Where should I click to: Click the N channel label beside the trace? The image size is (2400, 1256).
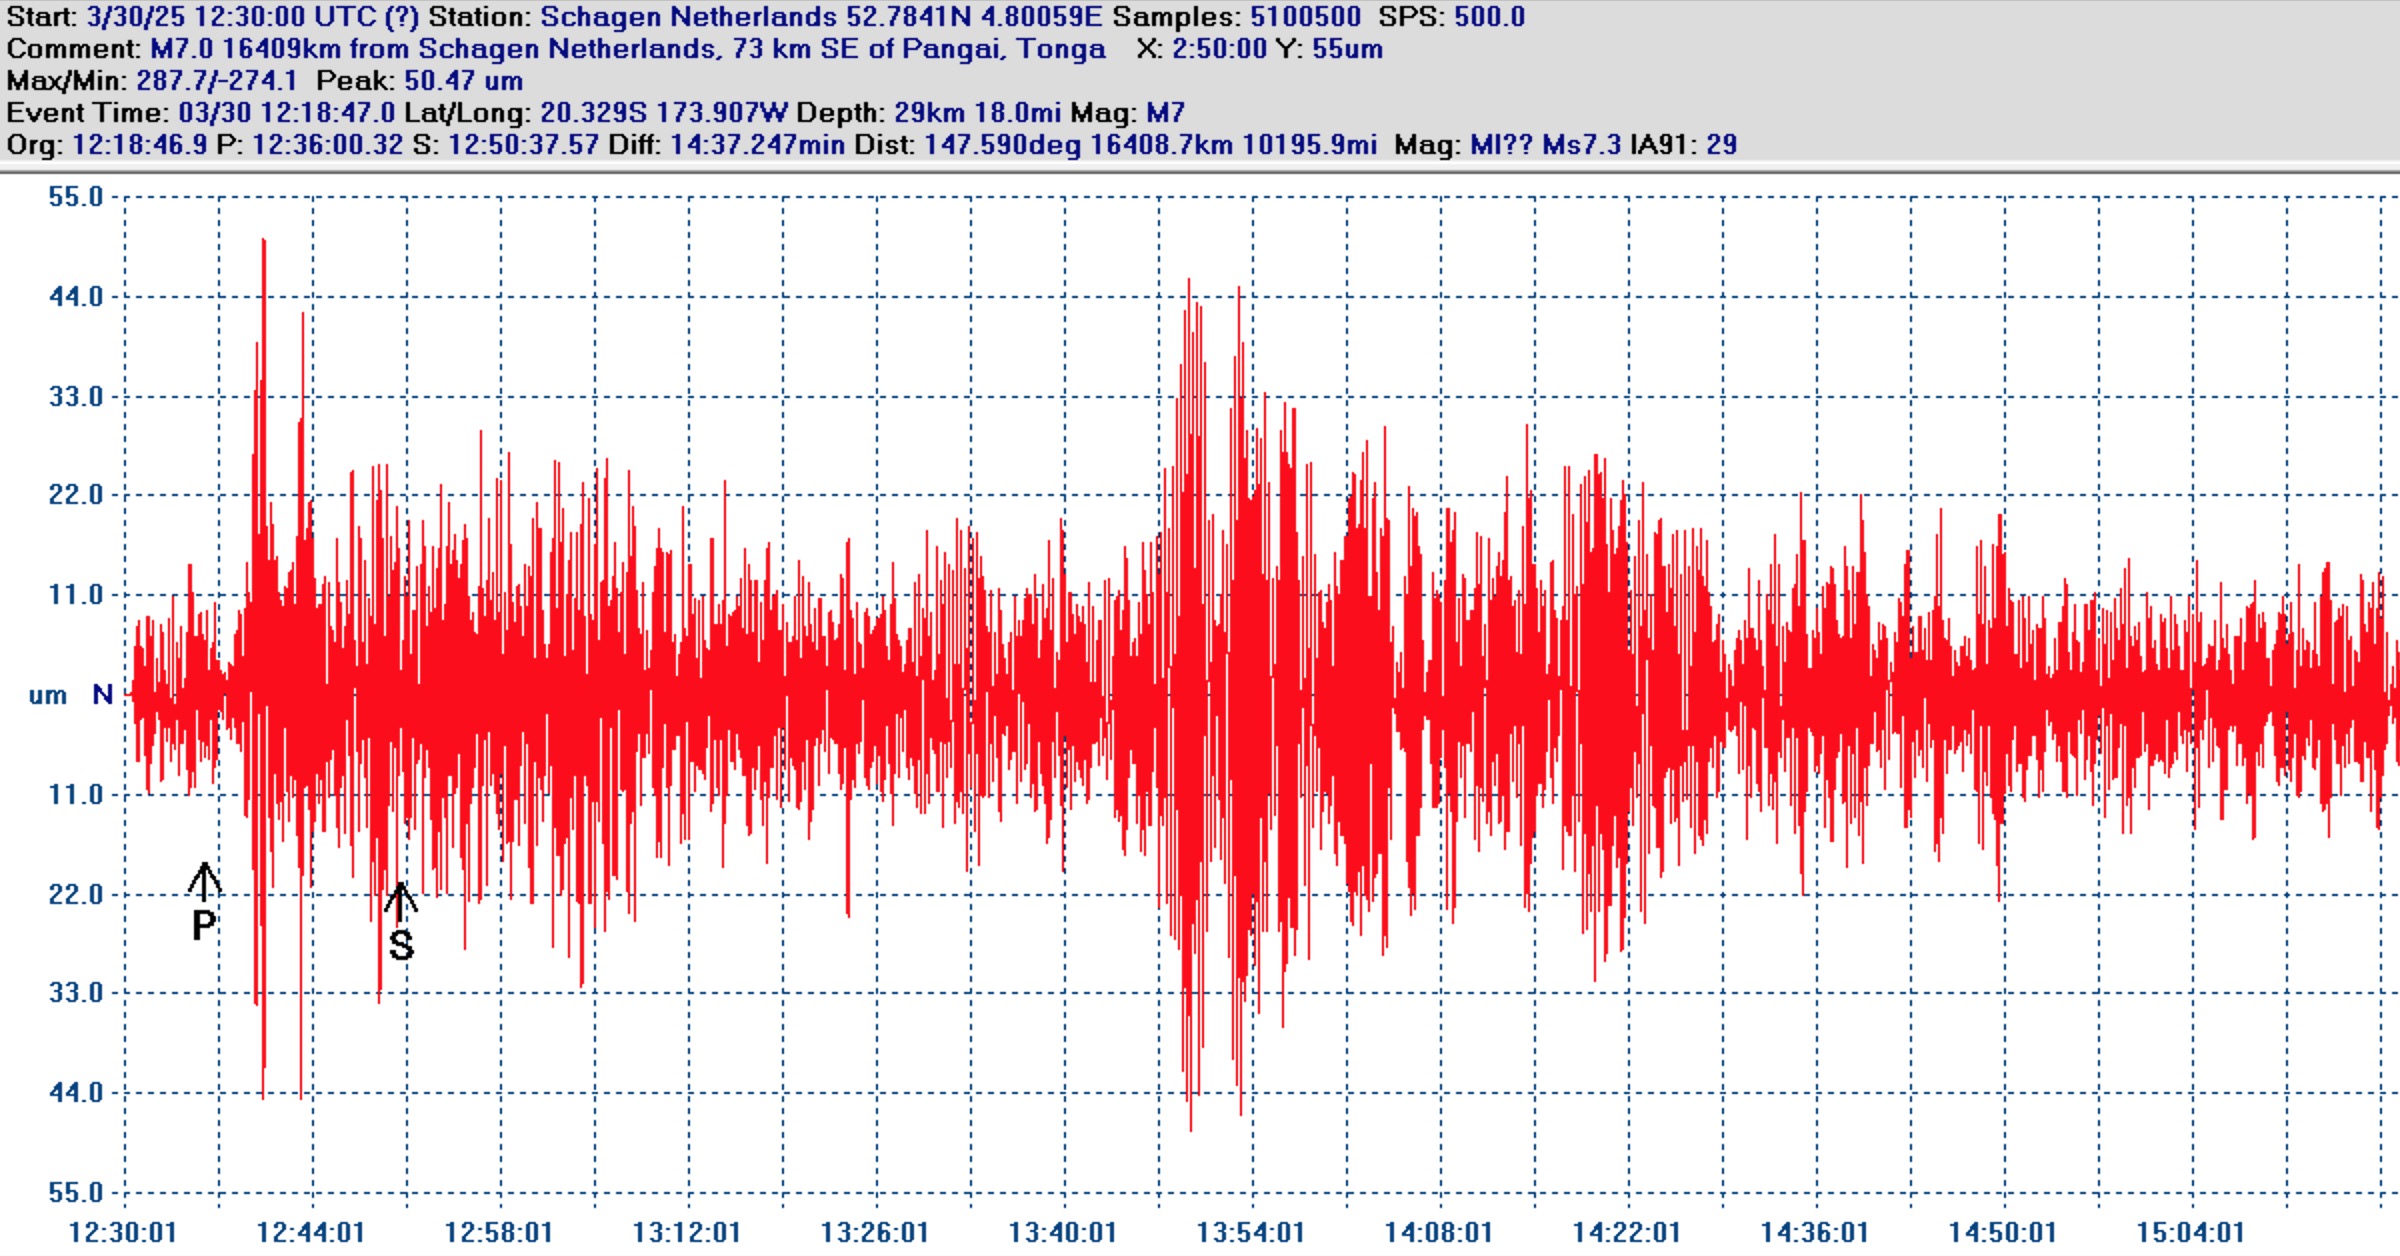pos(102,694)
